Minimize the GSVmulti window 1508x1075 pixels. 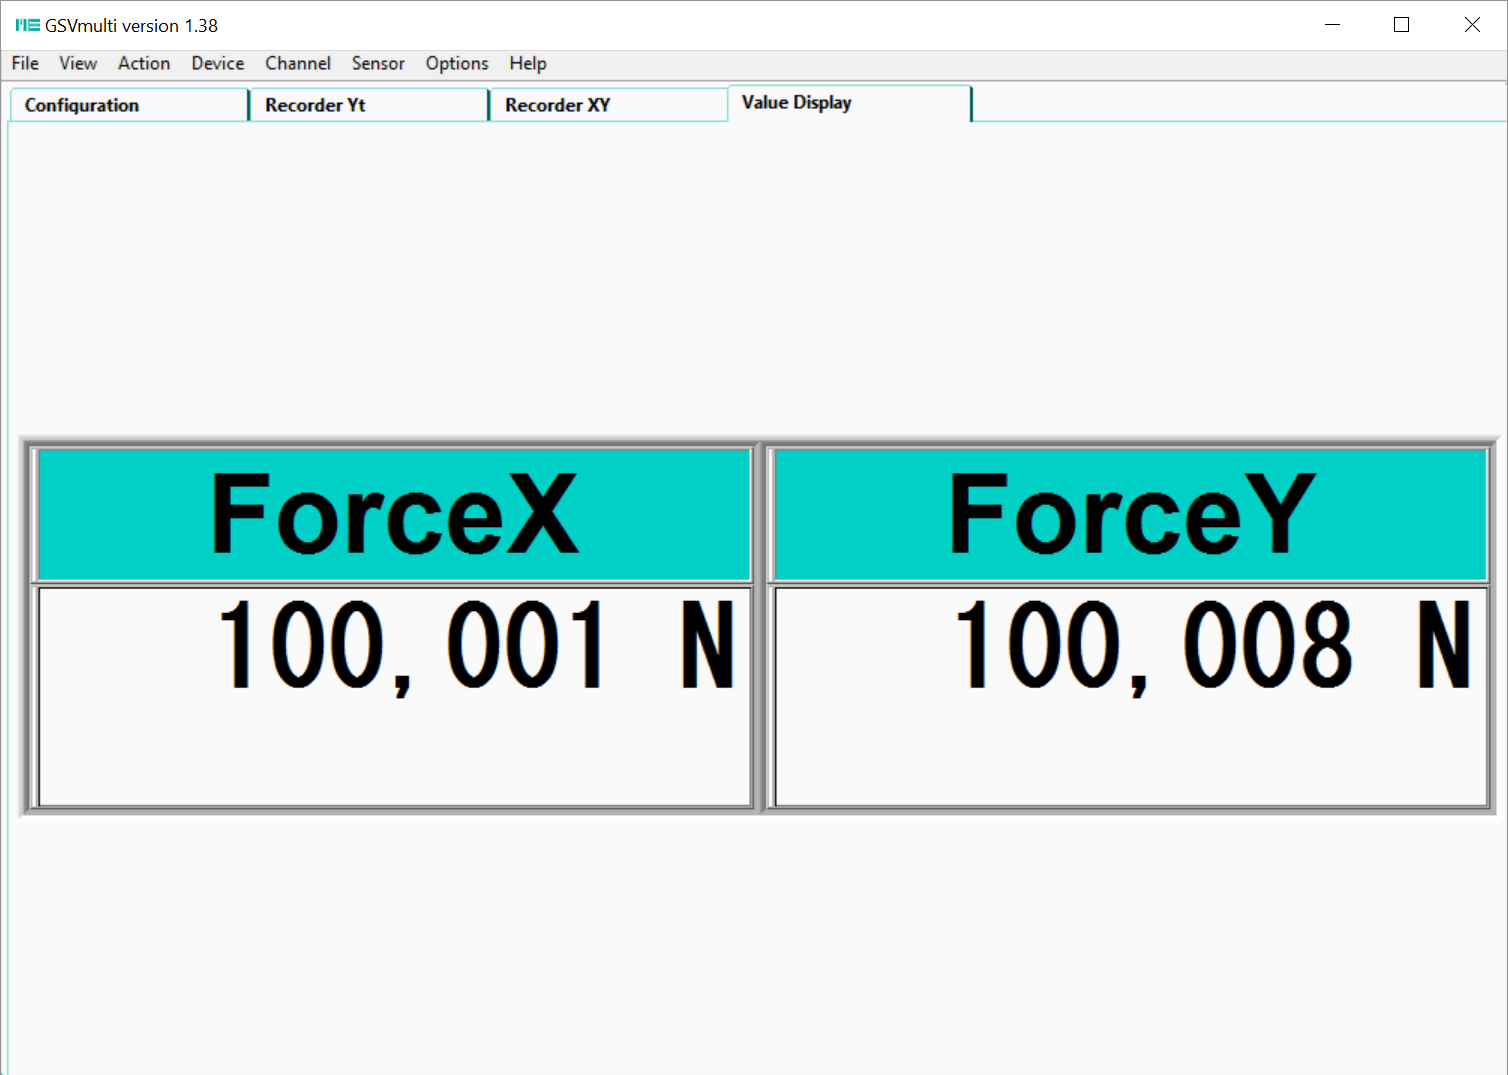1332,25
